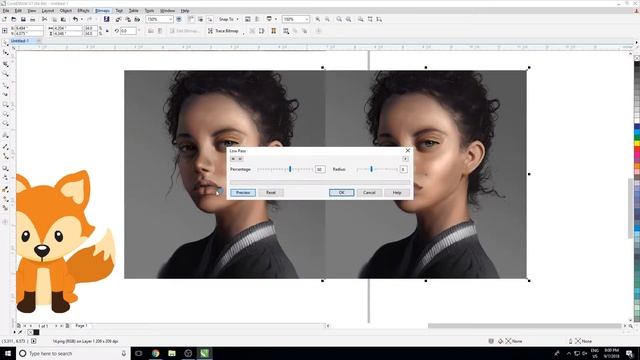Click the Task View taskbar icon
Image resolution: width=640 pixels, height=360 pixels.
point(139,353)
